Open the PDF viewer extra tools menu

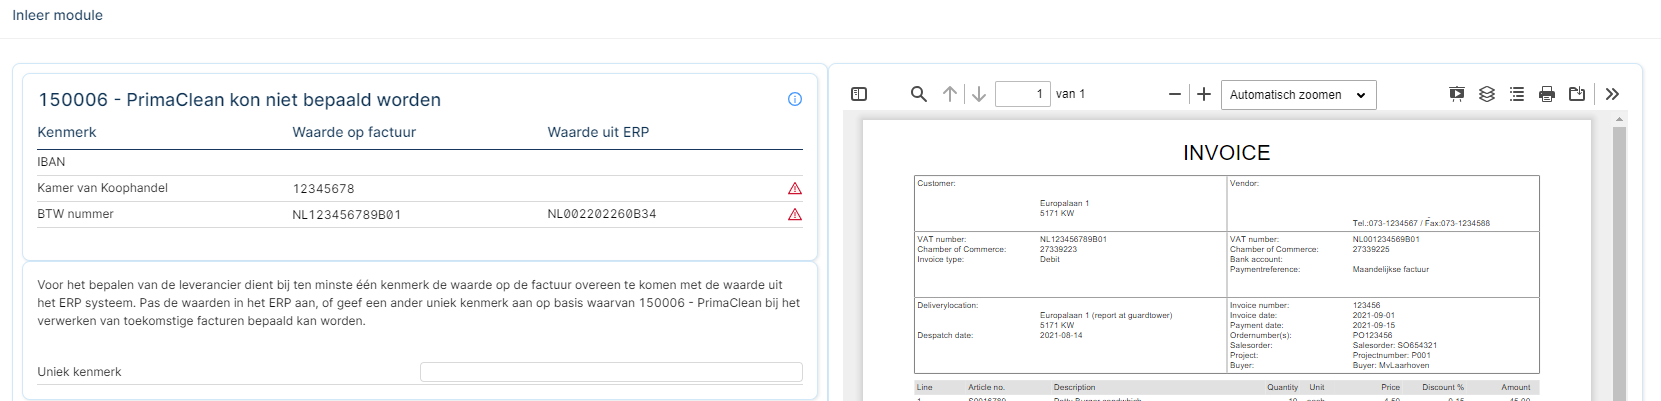(x=1612, y=94)
